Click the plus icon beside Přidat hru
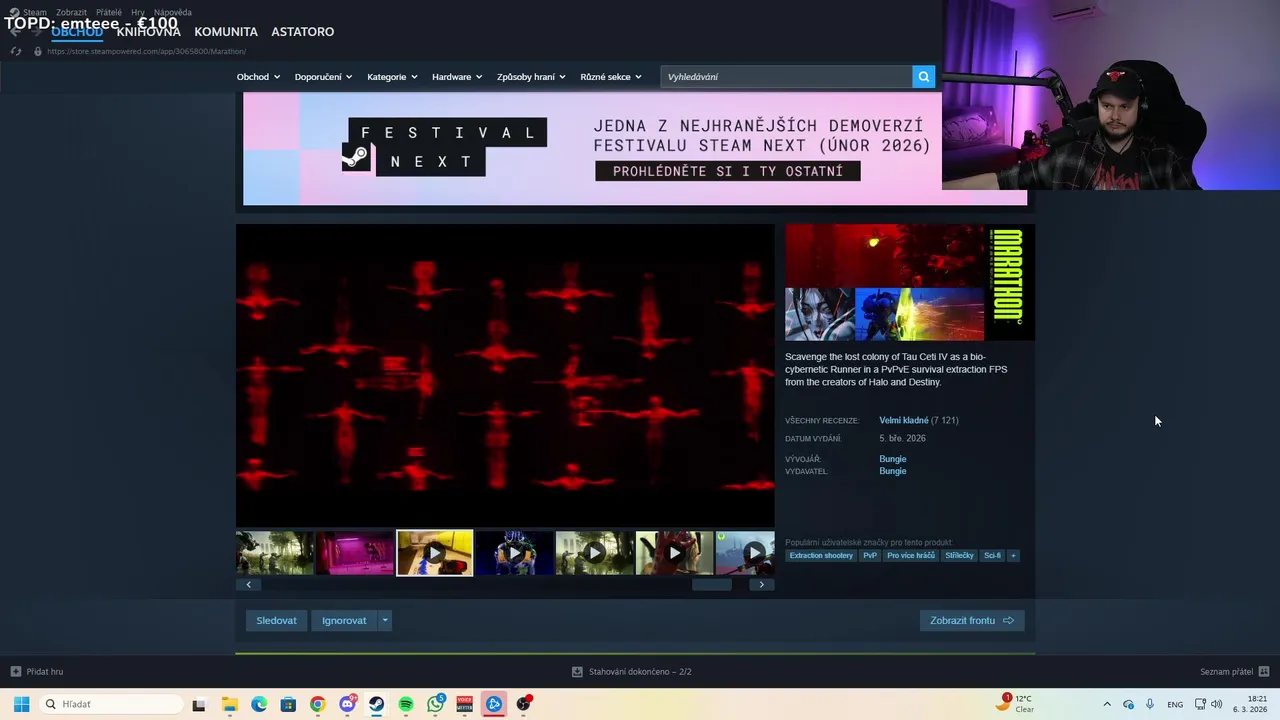The width and height of the screenshot is (1280, 720). click(15, 672)
